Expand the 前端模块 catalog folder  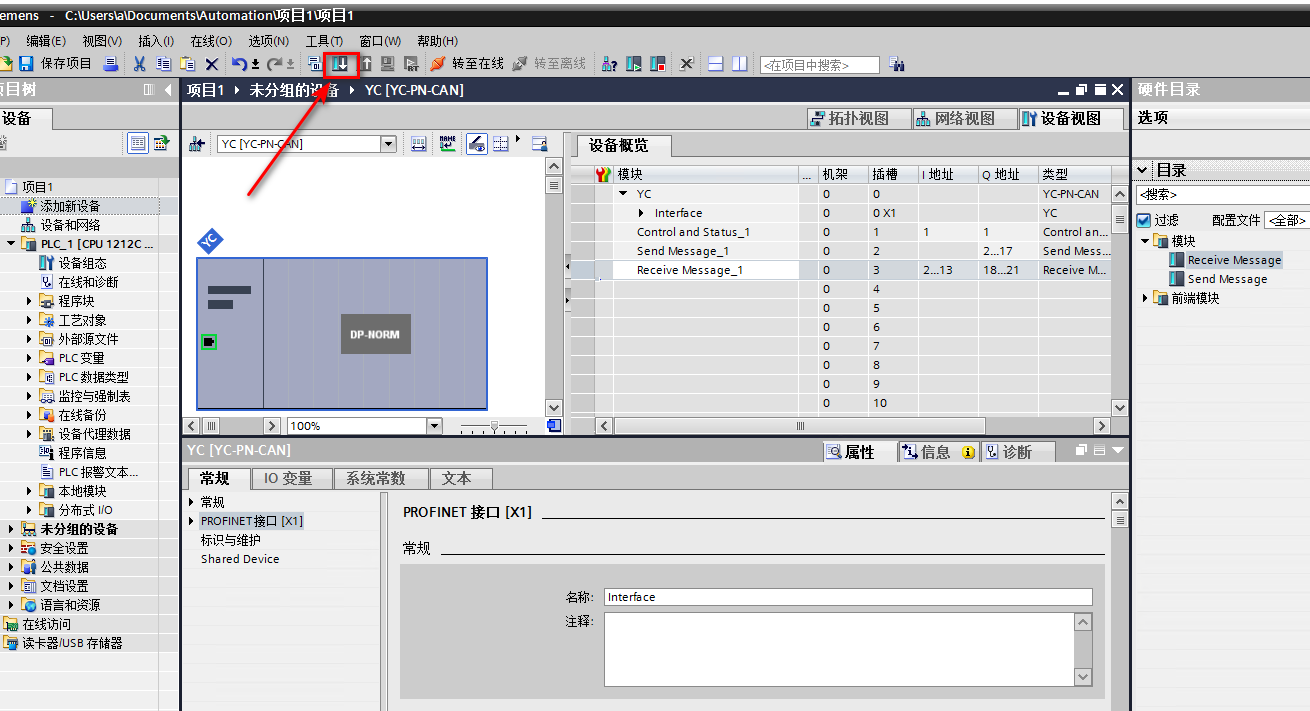[x=1145, y=298]
